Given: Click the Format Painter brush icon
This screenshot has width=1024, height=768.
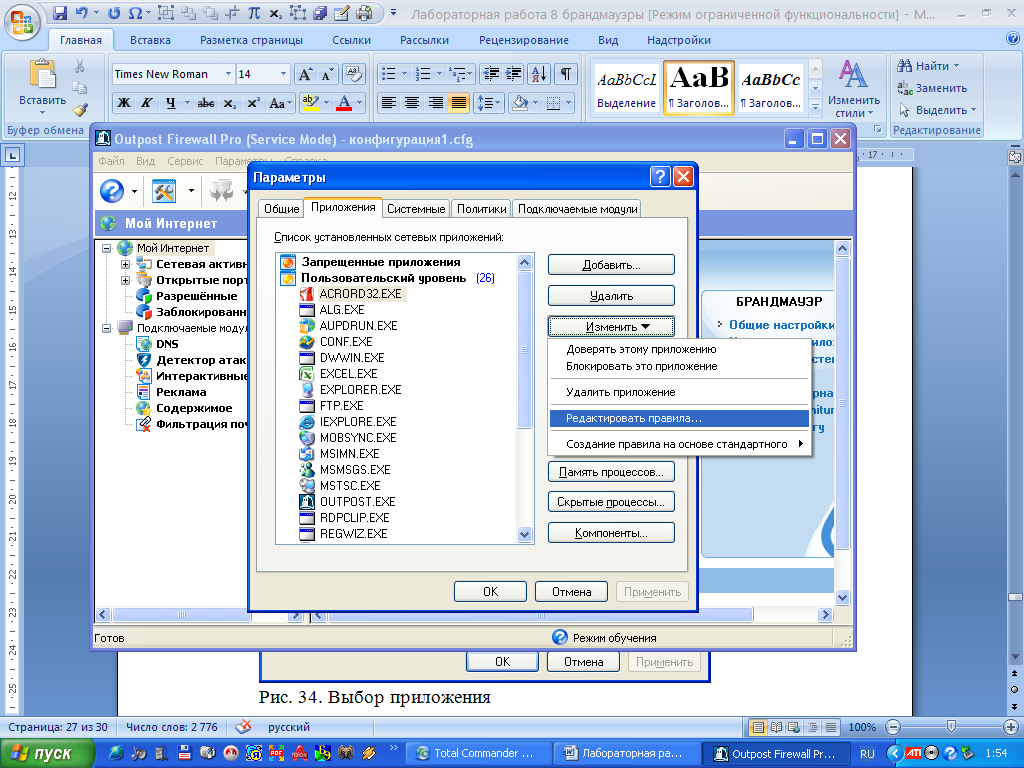Looking at the screenshot, I should (80, 110).
